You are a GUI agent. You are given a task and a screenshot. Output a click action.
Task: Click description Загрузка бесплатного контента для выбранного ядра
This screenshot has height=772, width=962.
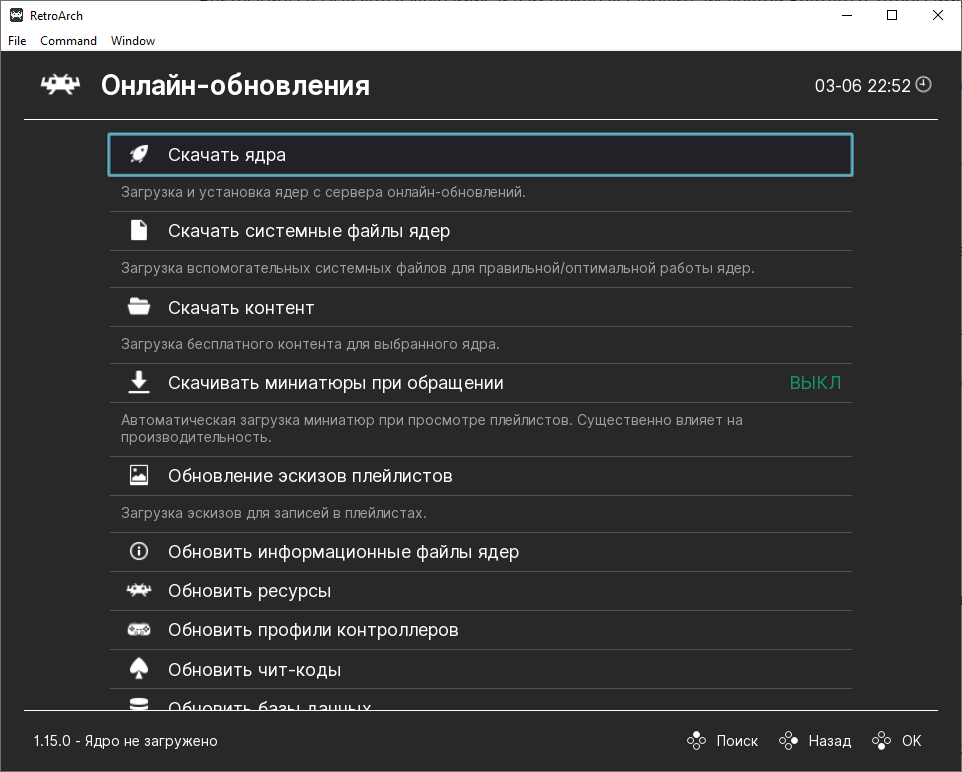310,344
